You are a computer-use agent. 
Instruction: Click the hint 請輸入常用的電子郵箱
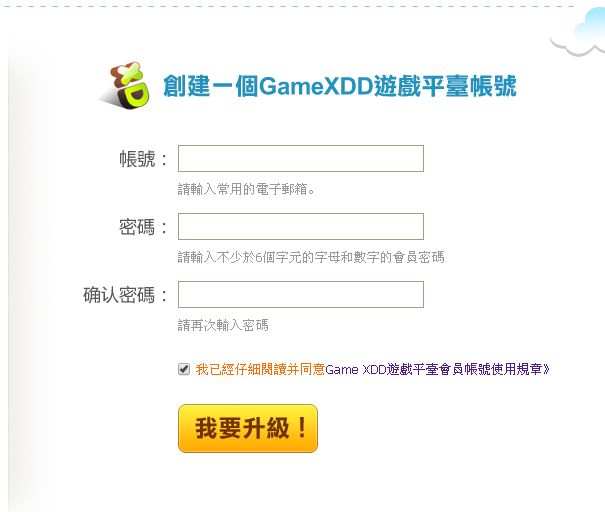(246, 189)
